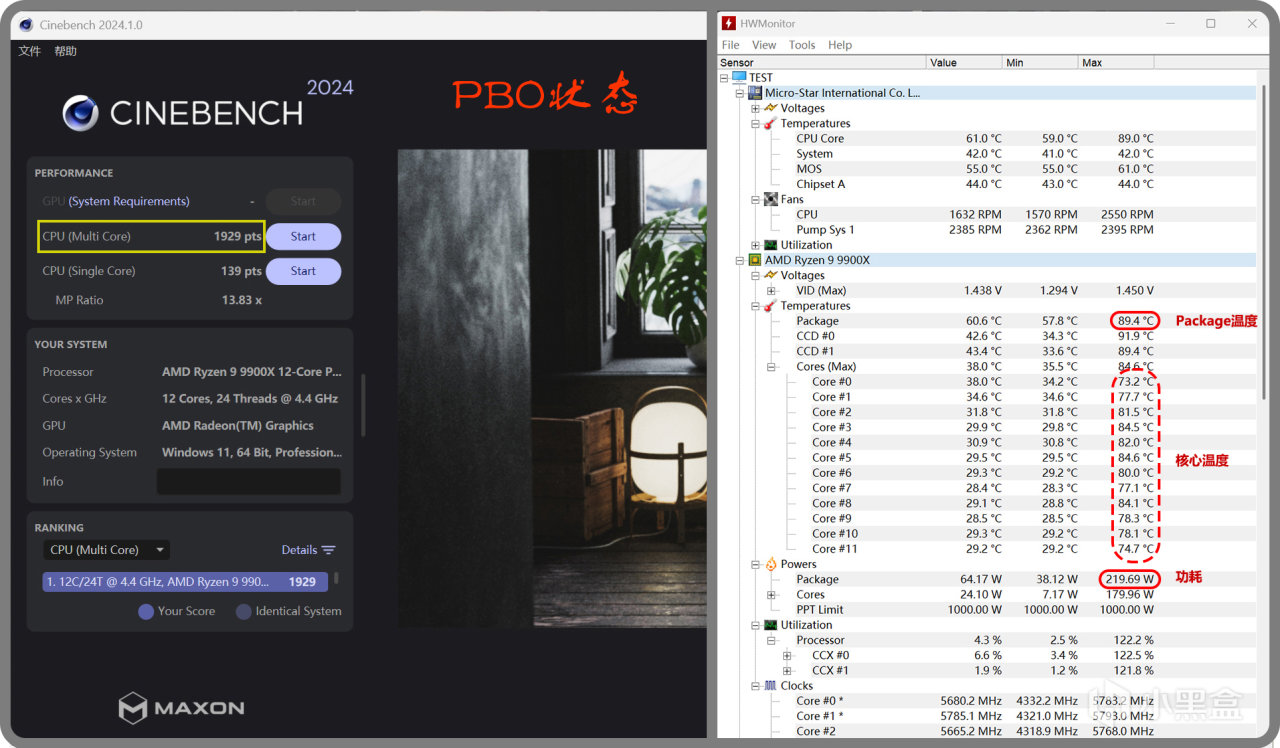The width and height of the screenshot is (1280, 748).
Task: Click the Temperatures thermometer icon under Micro-Star
Action: tap(770, 123)
